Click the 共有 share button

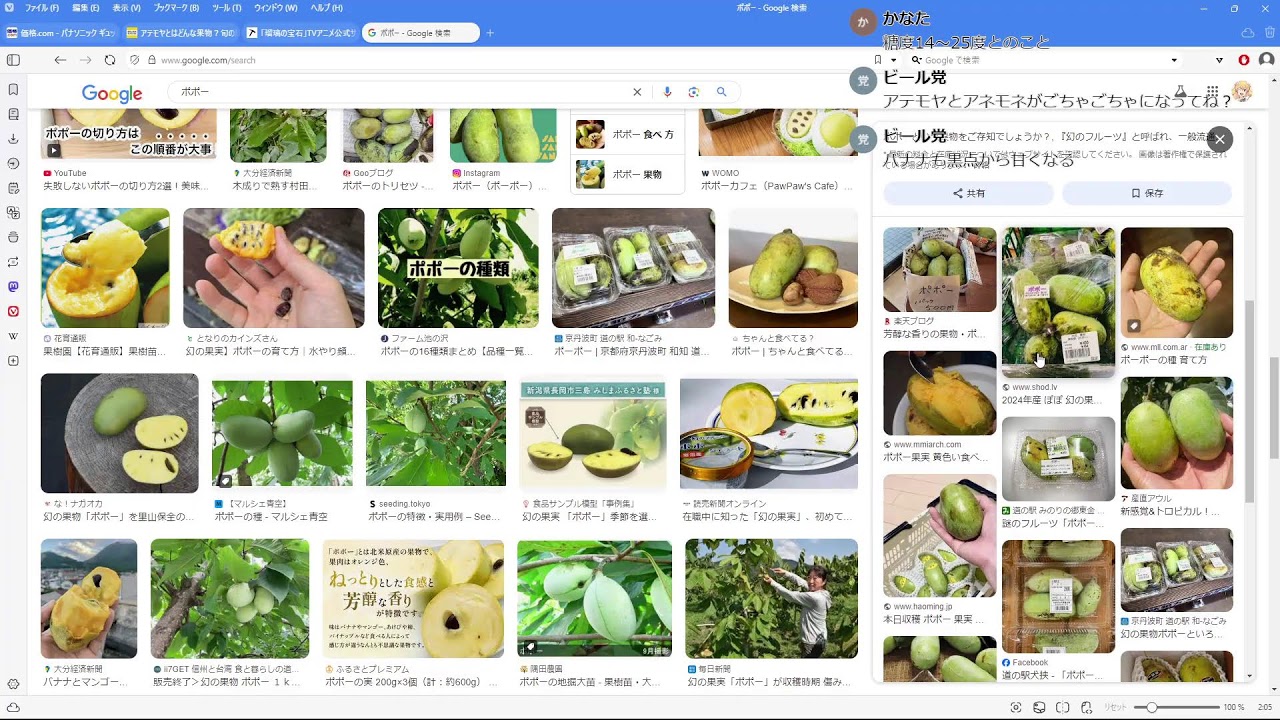968,193
